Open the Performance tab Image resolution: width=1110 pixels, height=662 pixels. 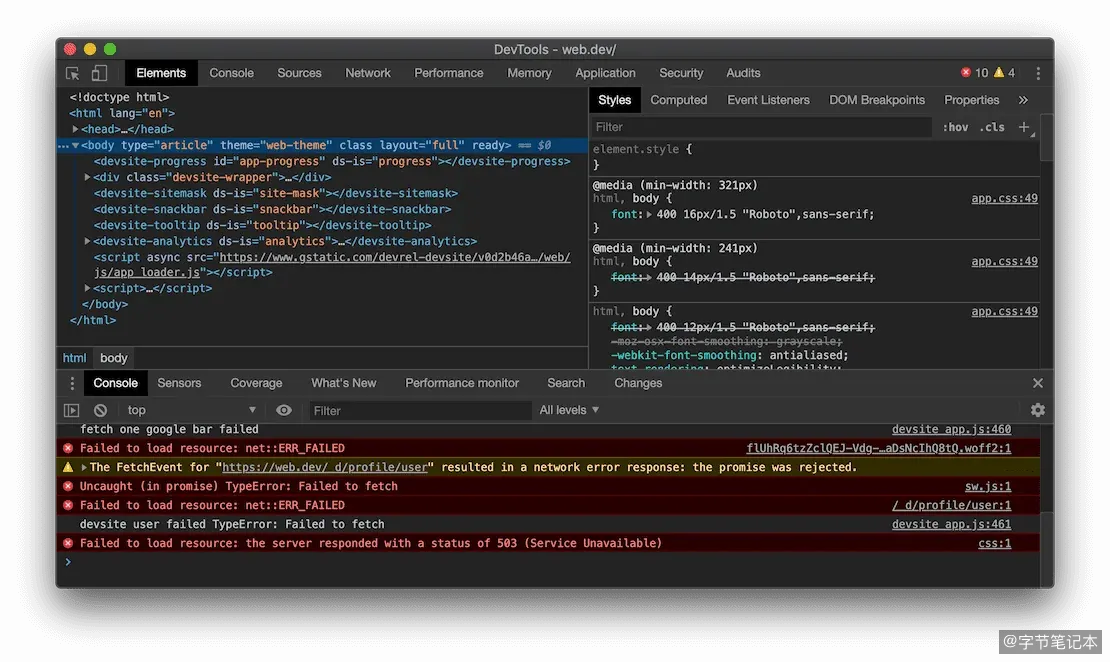(449, 73)
